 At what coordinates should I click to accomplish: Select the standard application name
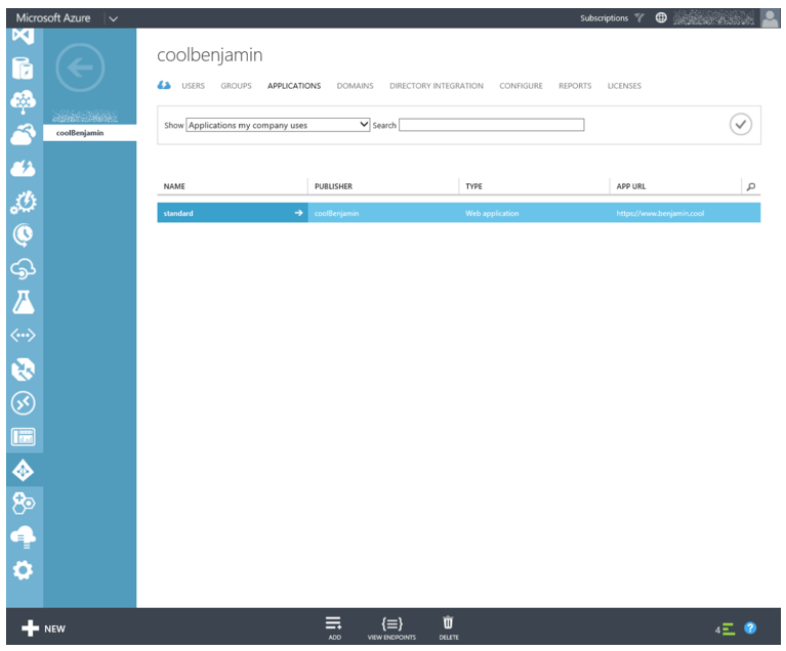pyautogui.click(x=178, y=213)
